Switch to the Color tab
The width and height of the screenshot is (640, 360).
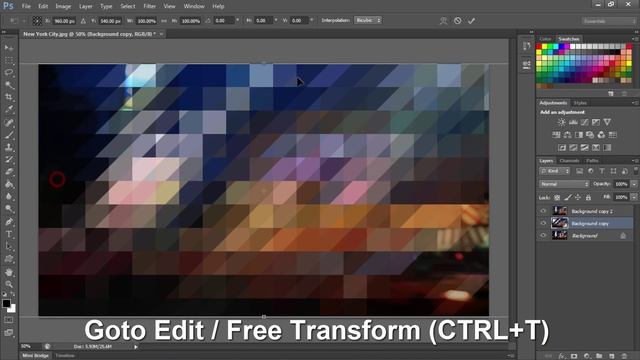pyautogui.click(x=545, y=39)
